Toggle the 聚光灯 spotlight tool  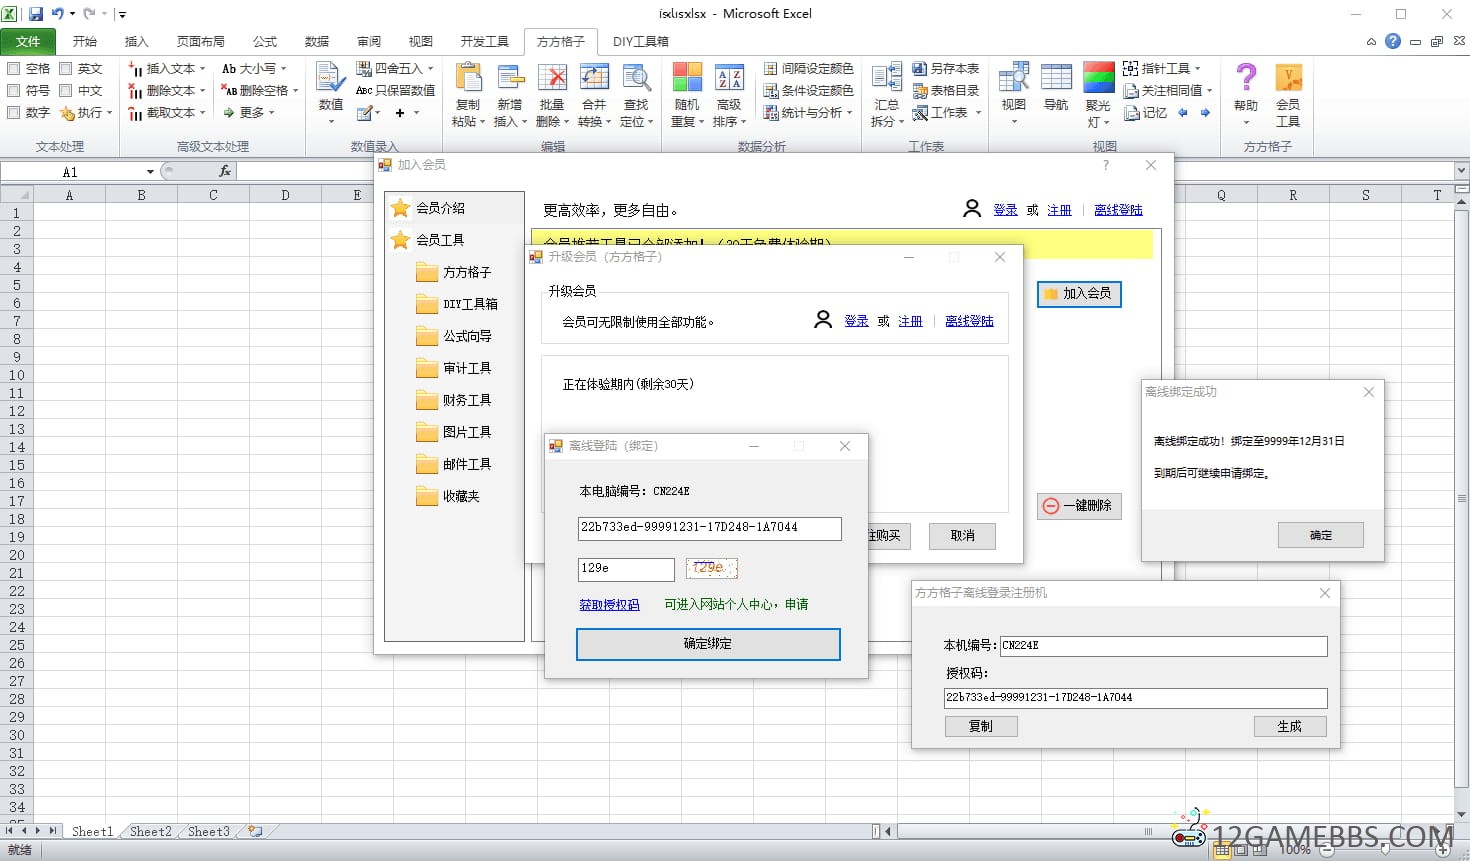point(1098,96)
